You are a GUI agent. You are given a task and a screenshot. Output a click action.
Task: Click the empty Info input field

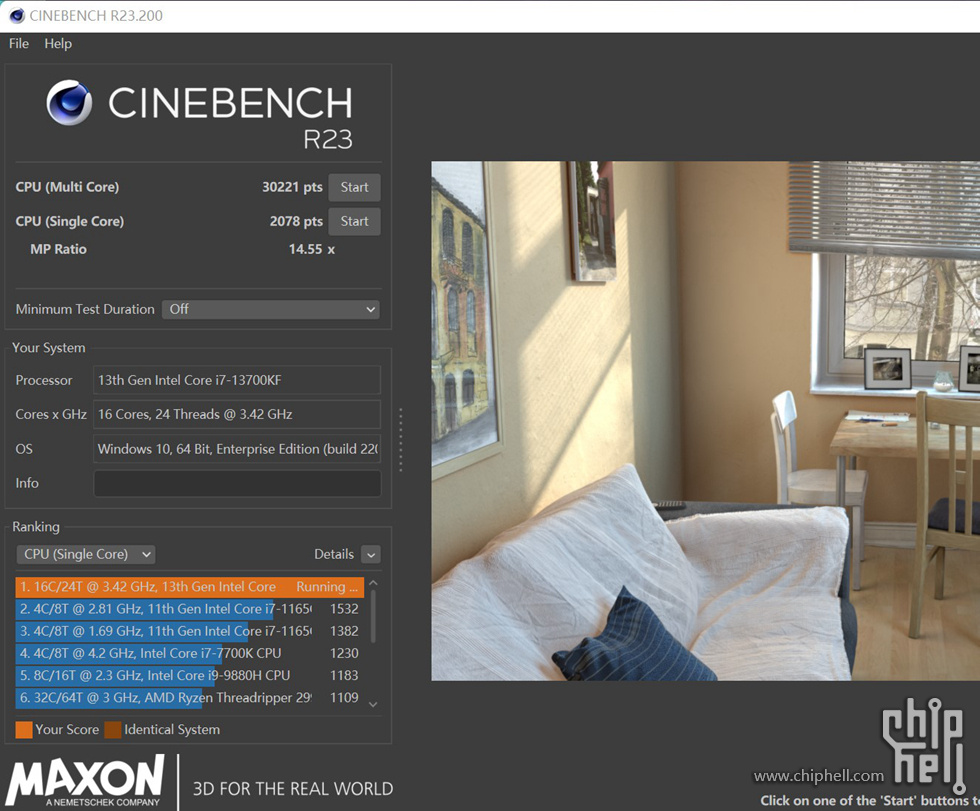tap(237, 483)
